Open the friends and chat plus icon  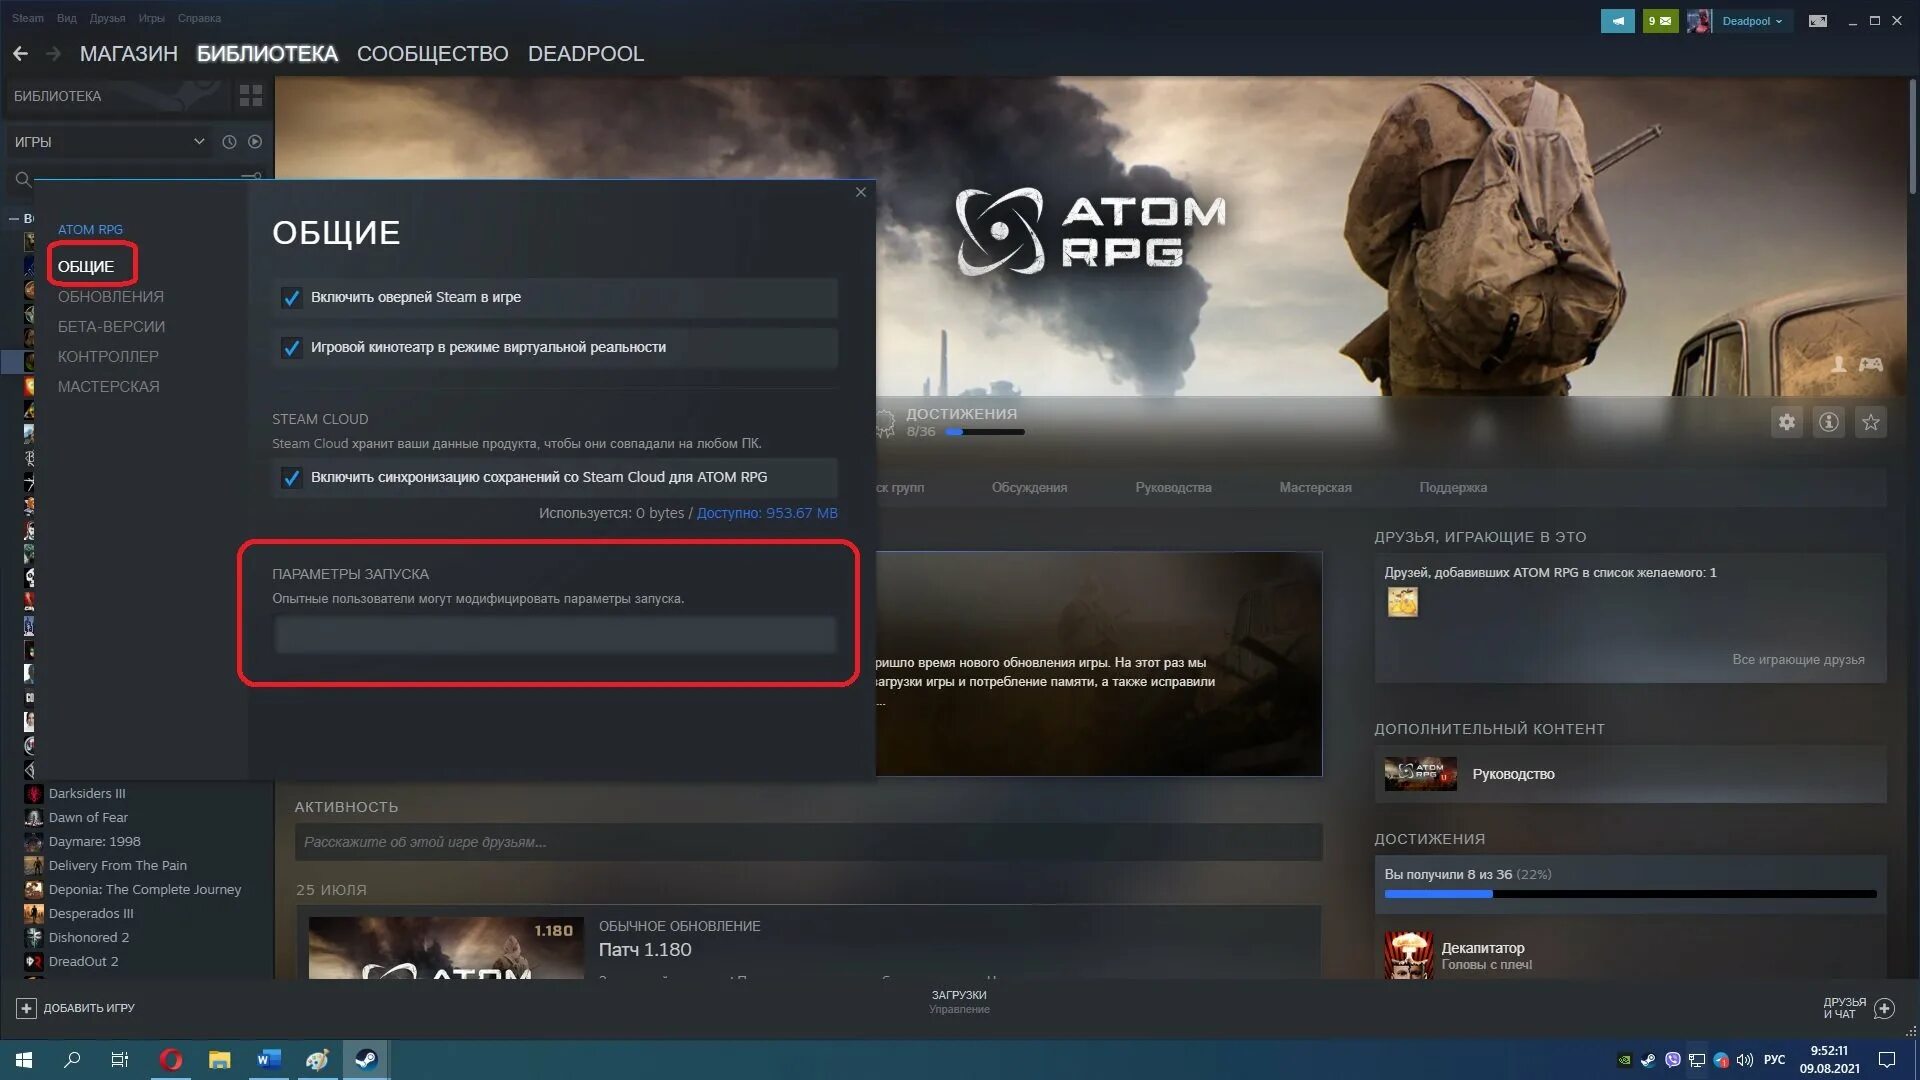1884,1008
